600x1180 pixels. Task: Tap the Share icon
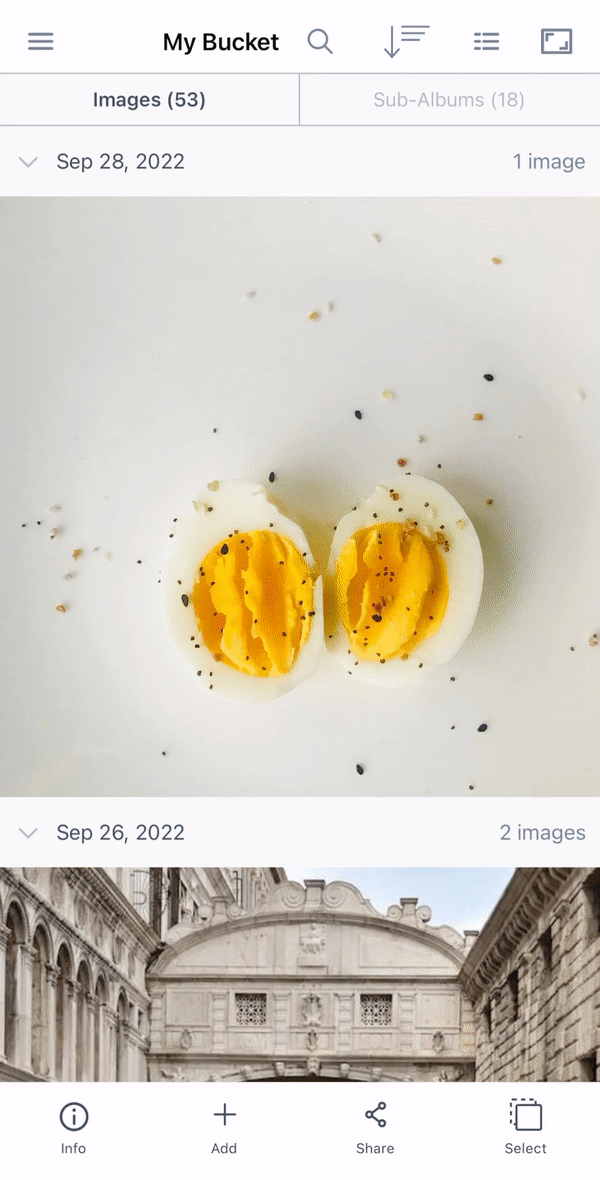375,1115
